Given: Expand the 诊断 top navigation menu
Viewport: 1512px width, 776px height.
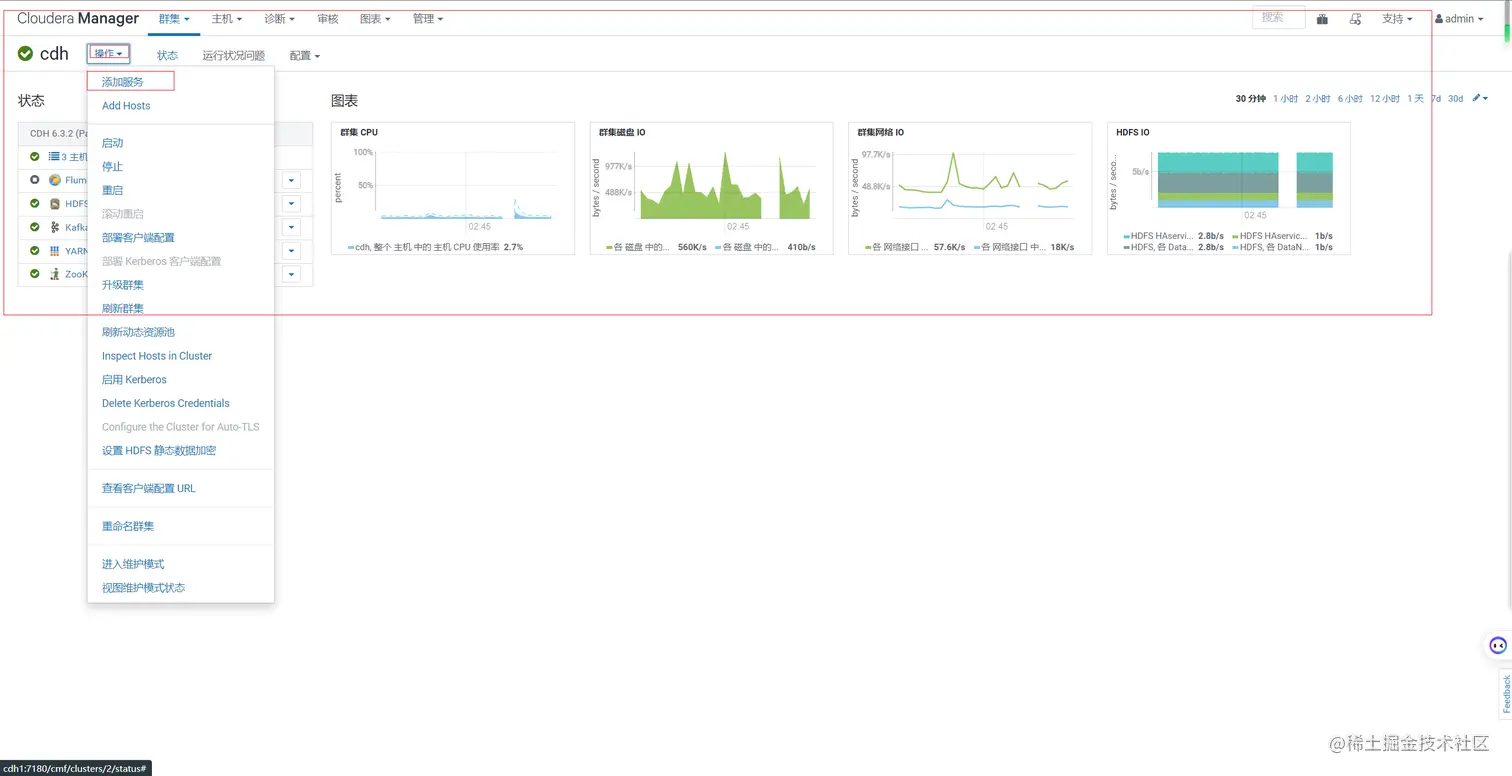Looking at the screenshot, I should click(x=280, y=19).
